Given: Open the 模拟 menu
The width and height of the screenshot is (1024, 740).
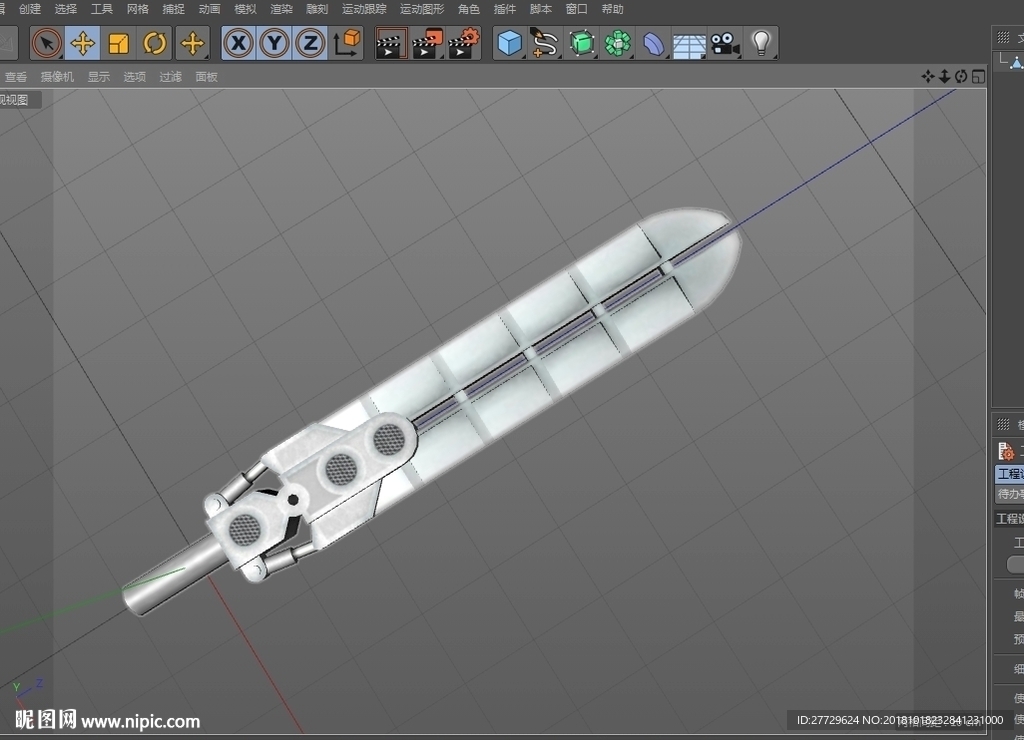Looking at the screenshot, I should [x=245, y=9].
